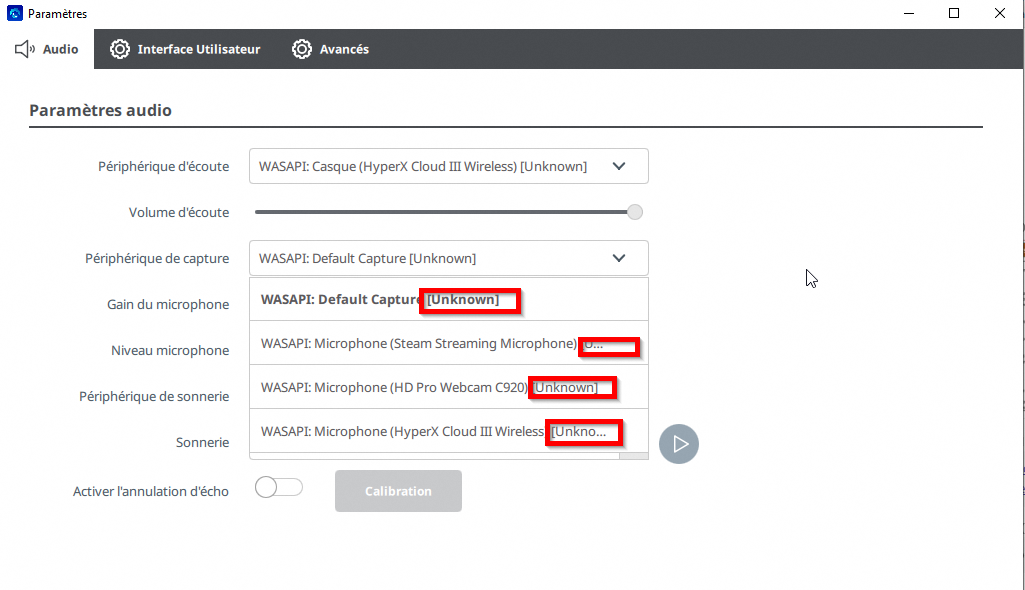Select HyperX Cloud III Wireless microphone option
Image resolution: width=1025 pixels, height=590 pixels.
[x=402, y=431]
